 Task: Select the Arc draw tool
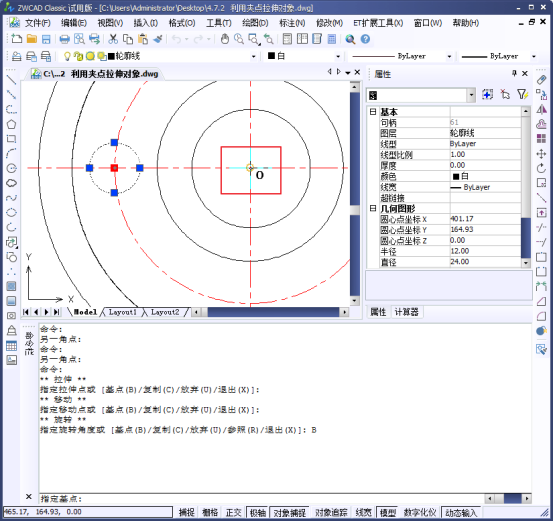[x=11, y=153]
